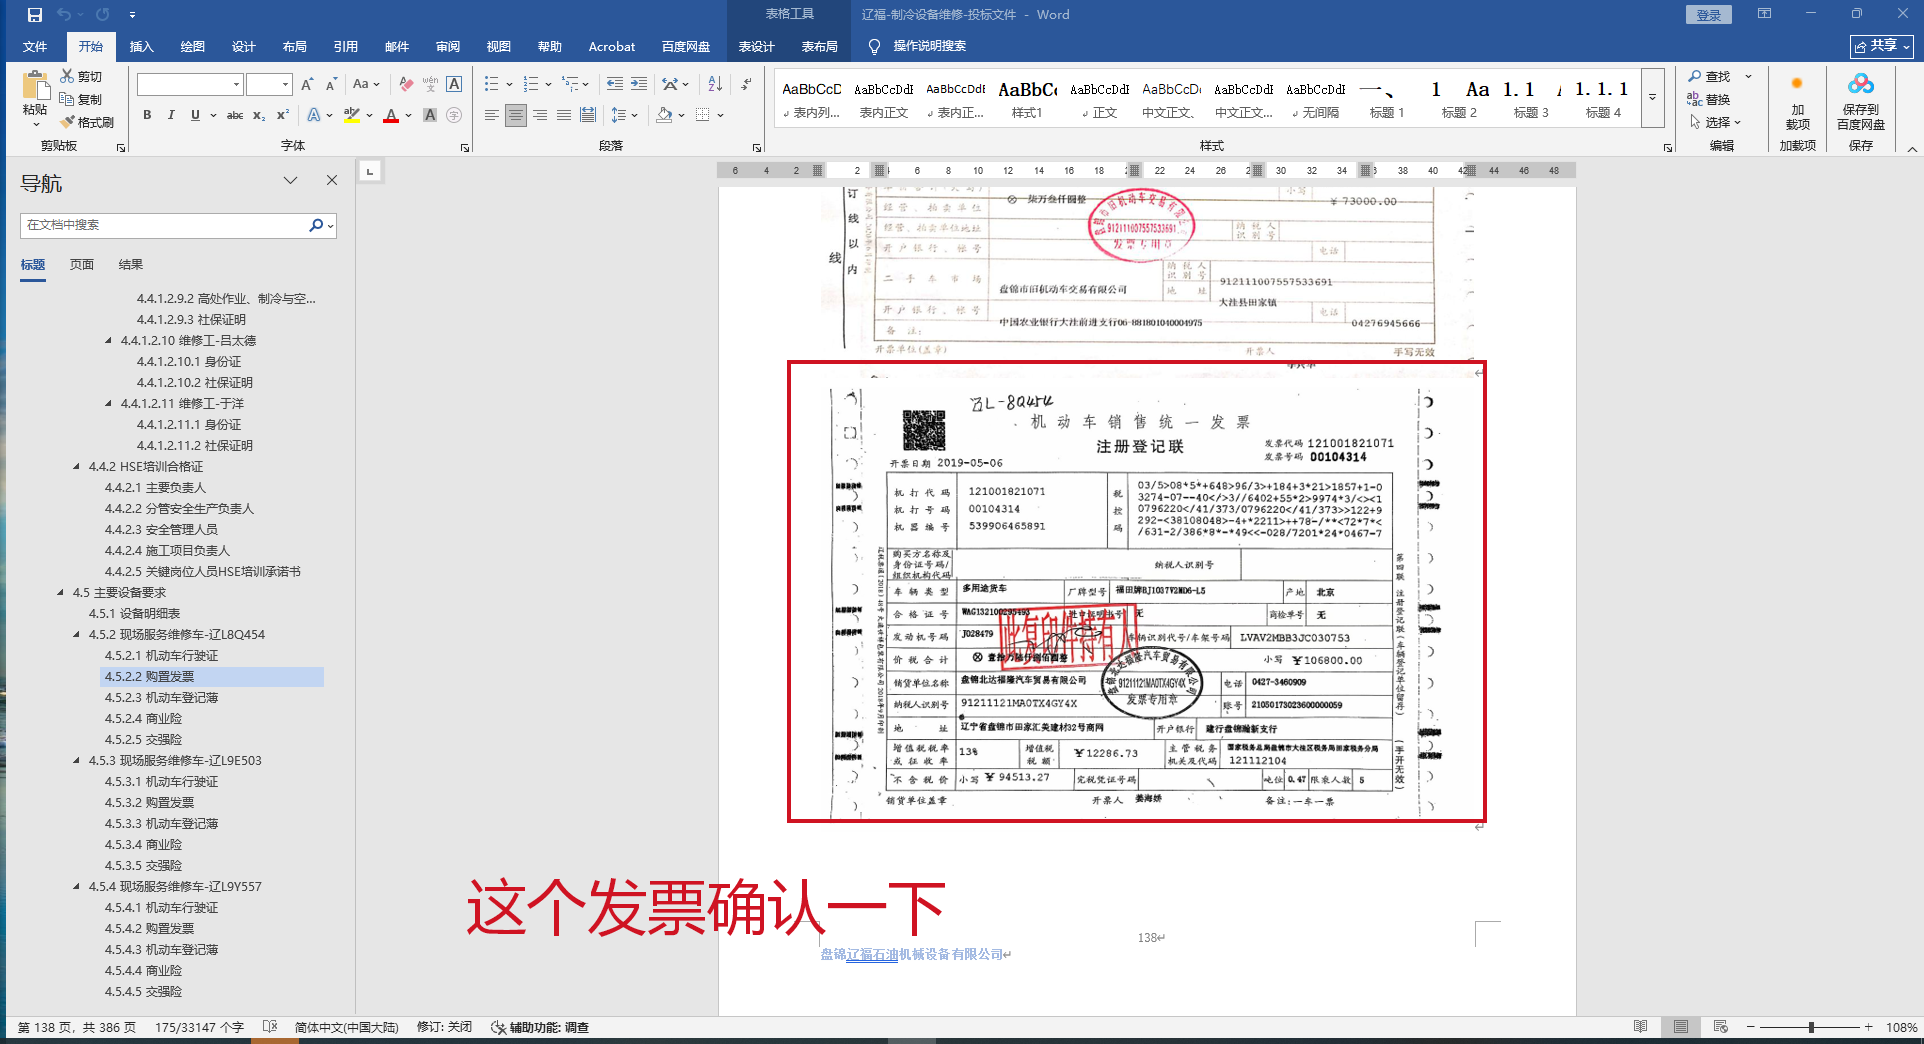Switch to the 布局 ribbon tab
This screenshot has height=1044, width=1924.
(x=294, y=46)
